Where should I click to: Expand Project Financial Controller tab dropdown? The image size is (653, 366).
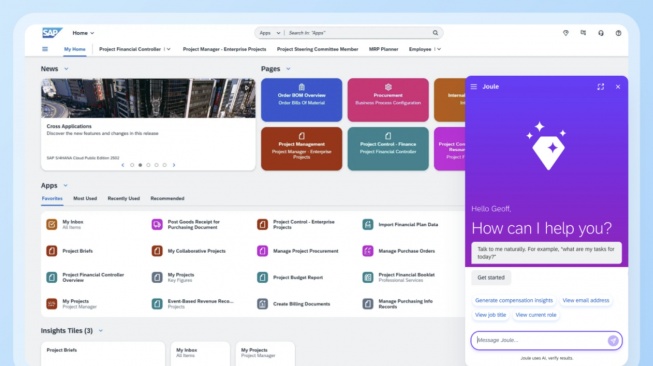168,49
